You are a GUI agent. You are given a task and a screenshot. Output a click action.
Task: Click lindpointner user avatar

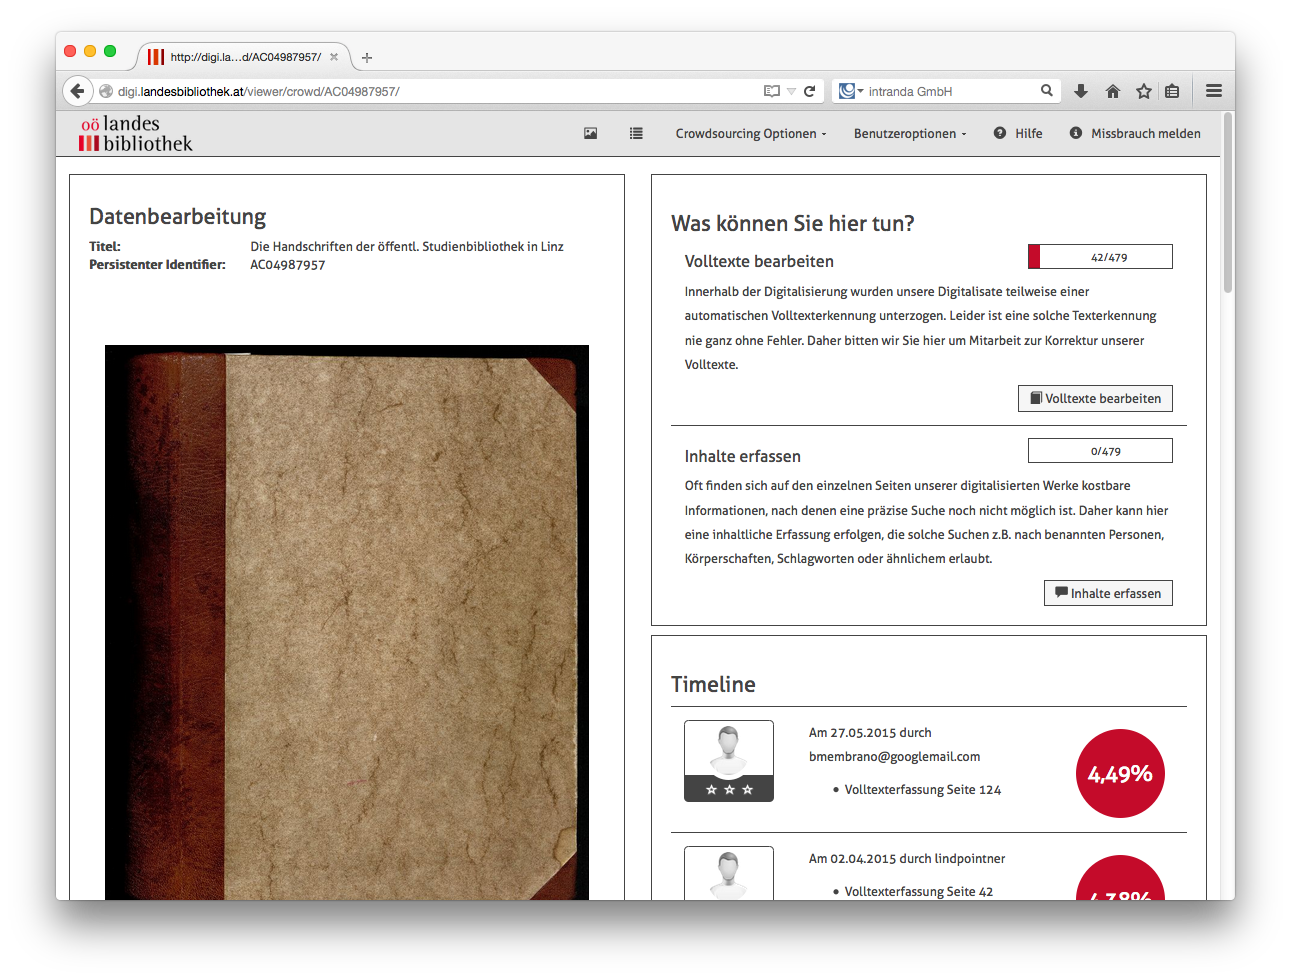point(729,873)
